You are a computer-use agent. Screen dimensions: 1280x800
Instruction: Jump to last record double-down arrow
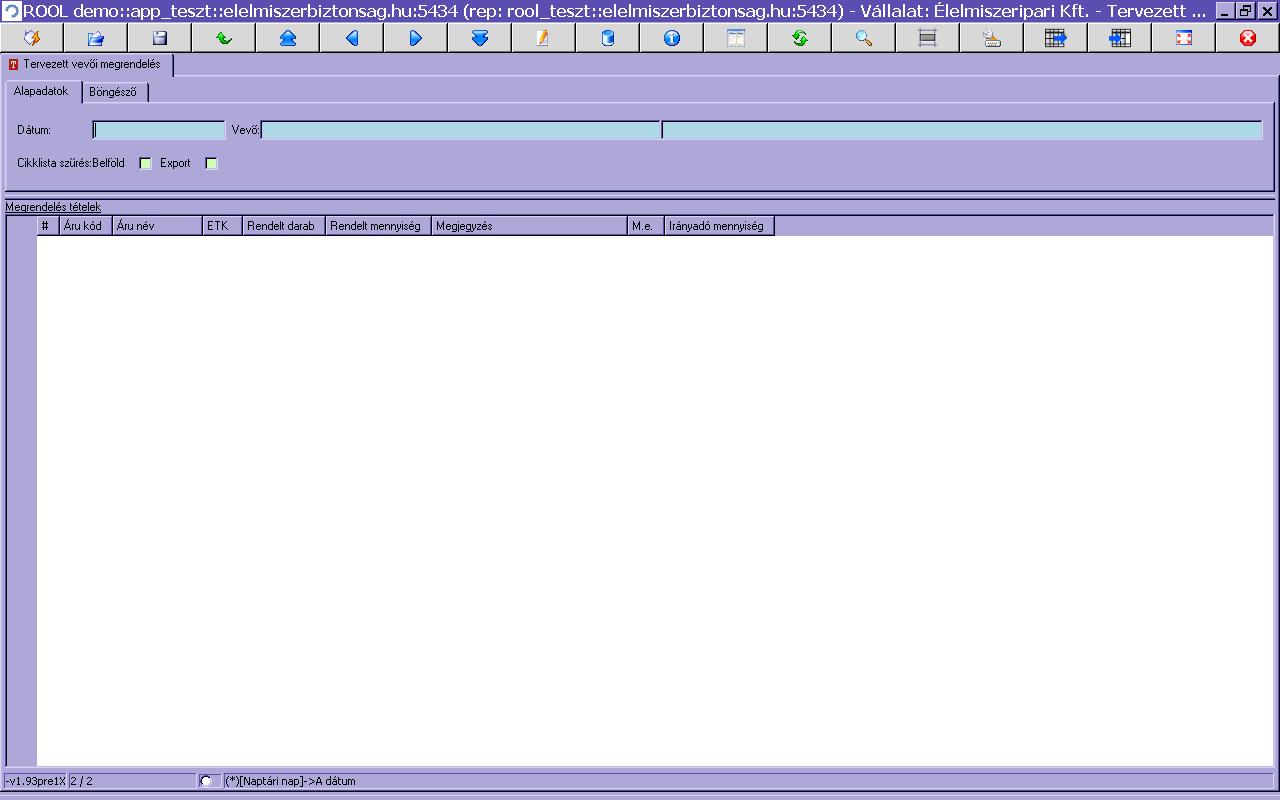[x=480, y=38]
